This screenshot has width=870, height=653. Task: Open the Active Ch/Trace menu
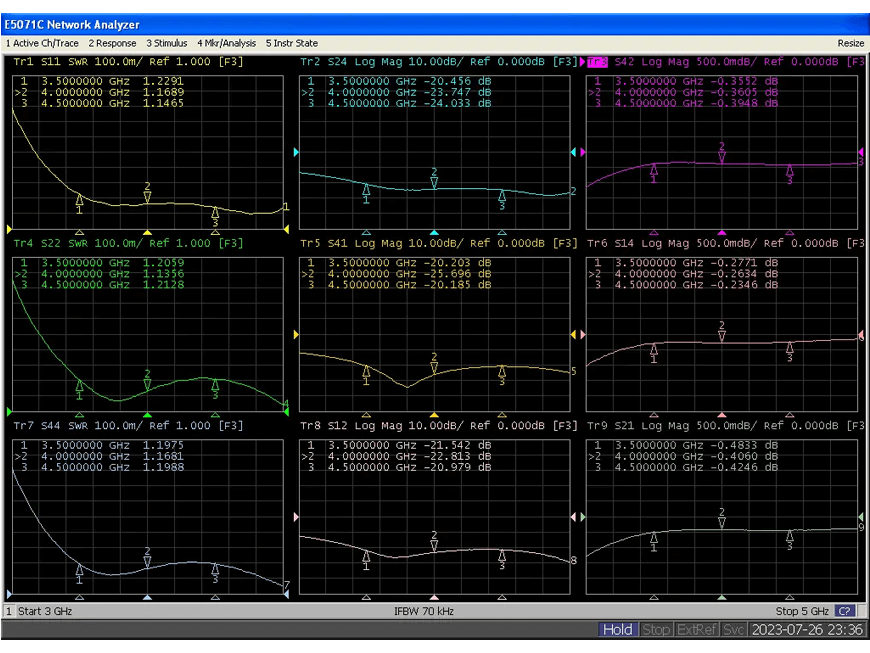click(42, 43)
